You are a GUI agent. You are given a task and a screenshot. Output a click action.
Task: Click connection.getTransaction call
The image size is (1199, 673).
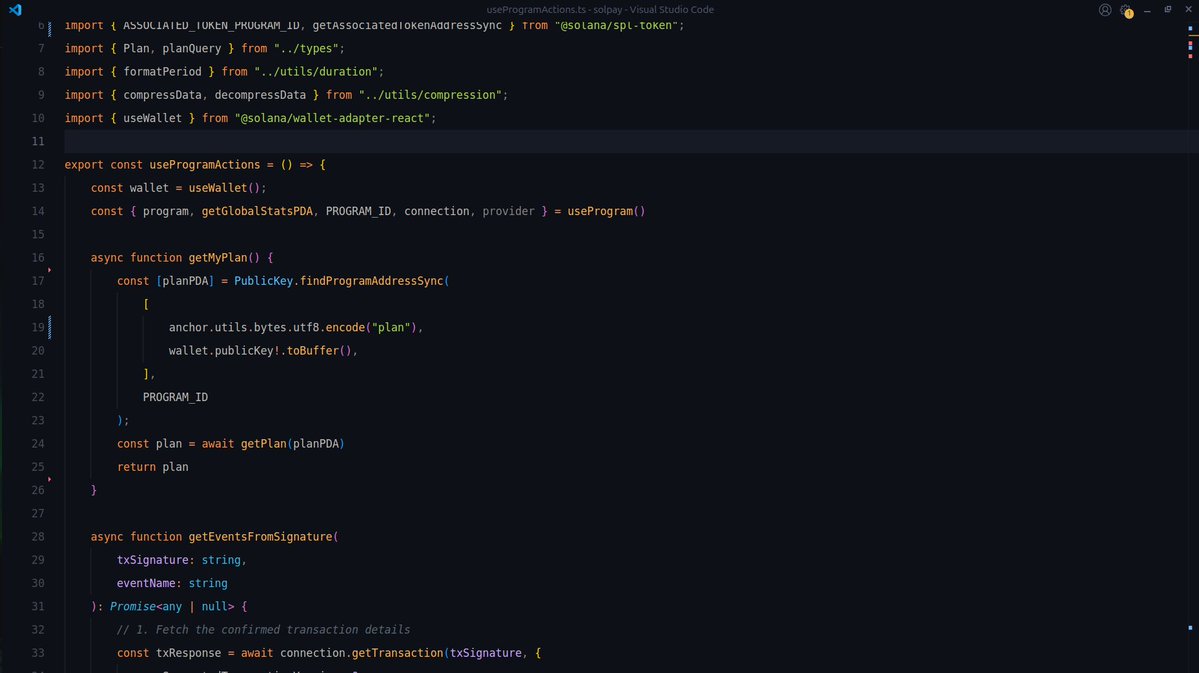click(x=362, y=653)
